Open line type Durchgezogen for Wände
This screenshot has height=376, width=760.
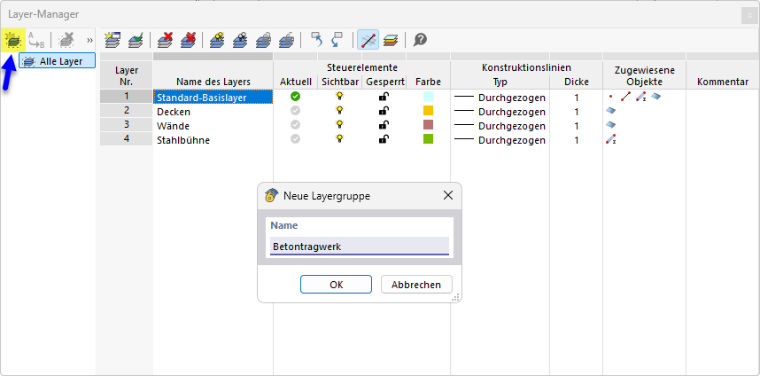500,125
